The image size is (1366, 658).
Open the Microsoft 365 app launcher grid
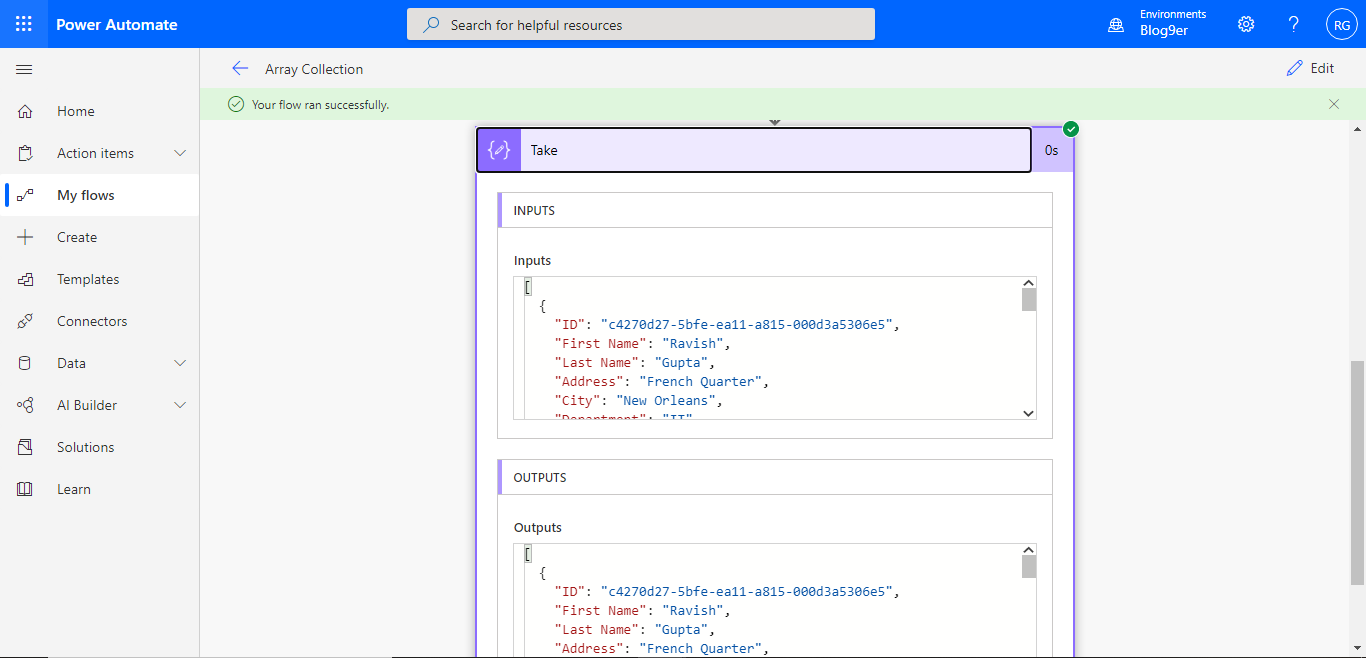[x=23, y=24]
